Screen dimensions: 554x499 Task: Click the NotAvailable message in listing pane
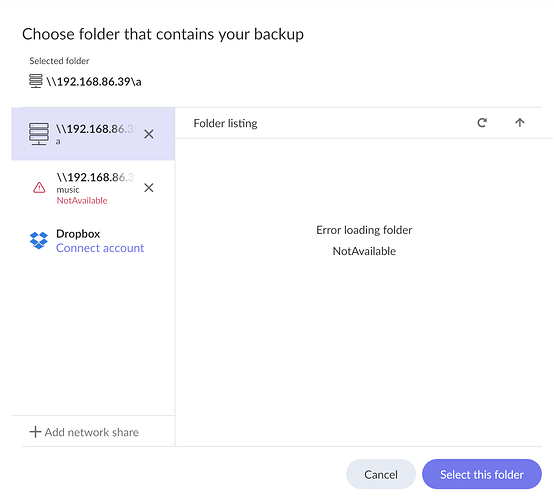(364, 251)
